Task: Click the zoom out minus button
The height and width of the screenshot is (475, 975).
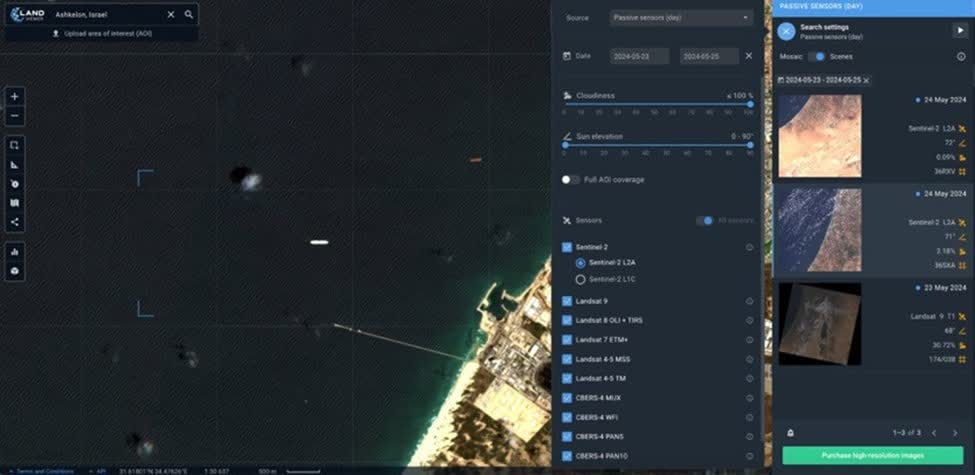Action: pyautogui.click(x=15, y=116)
